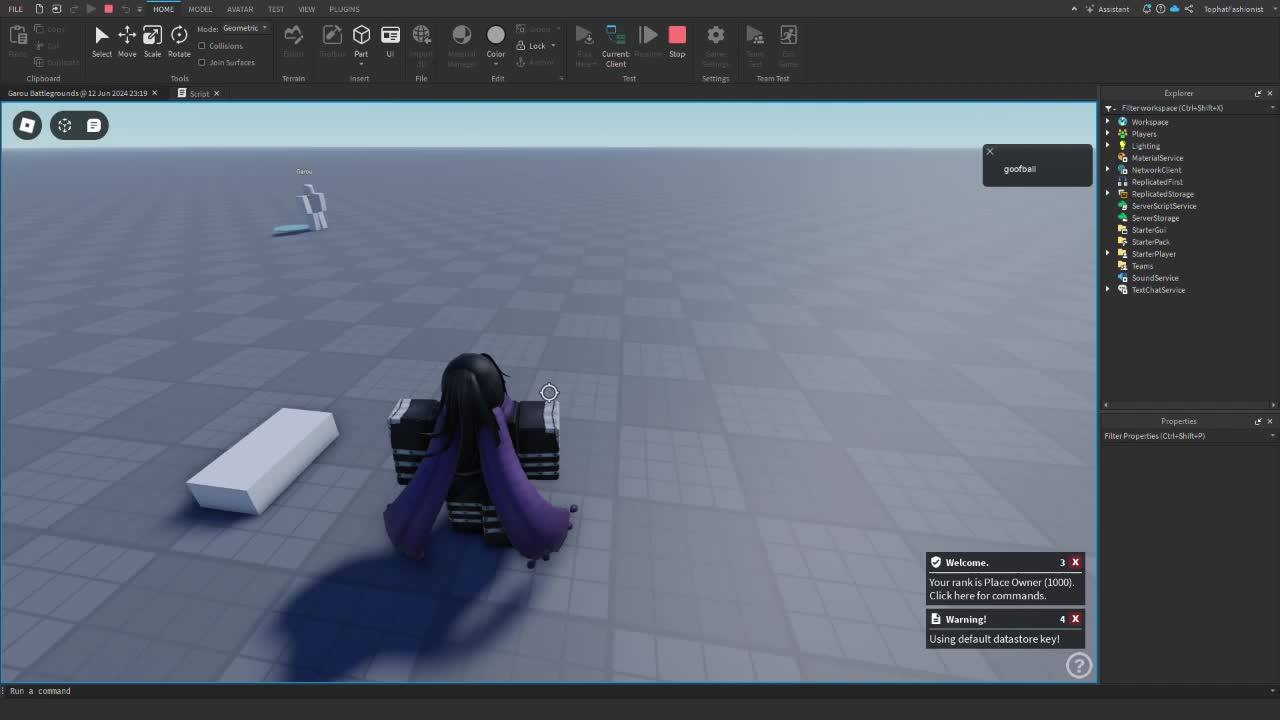Expand the Workspace tree node
1280x720 pixels.
coord(1108,122)
